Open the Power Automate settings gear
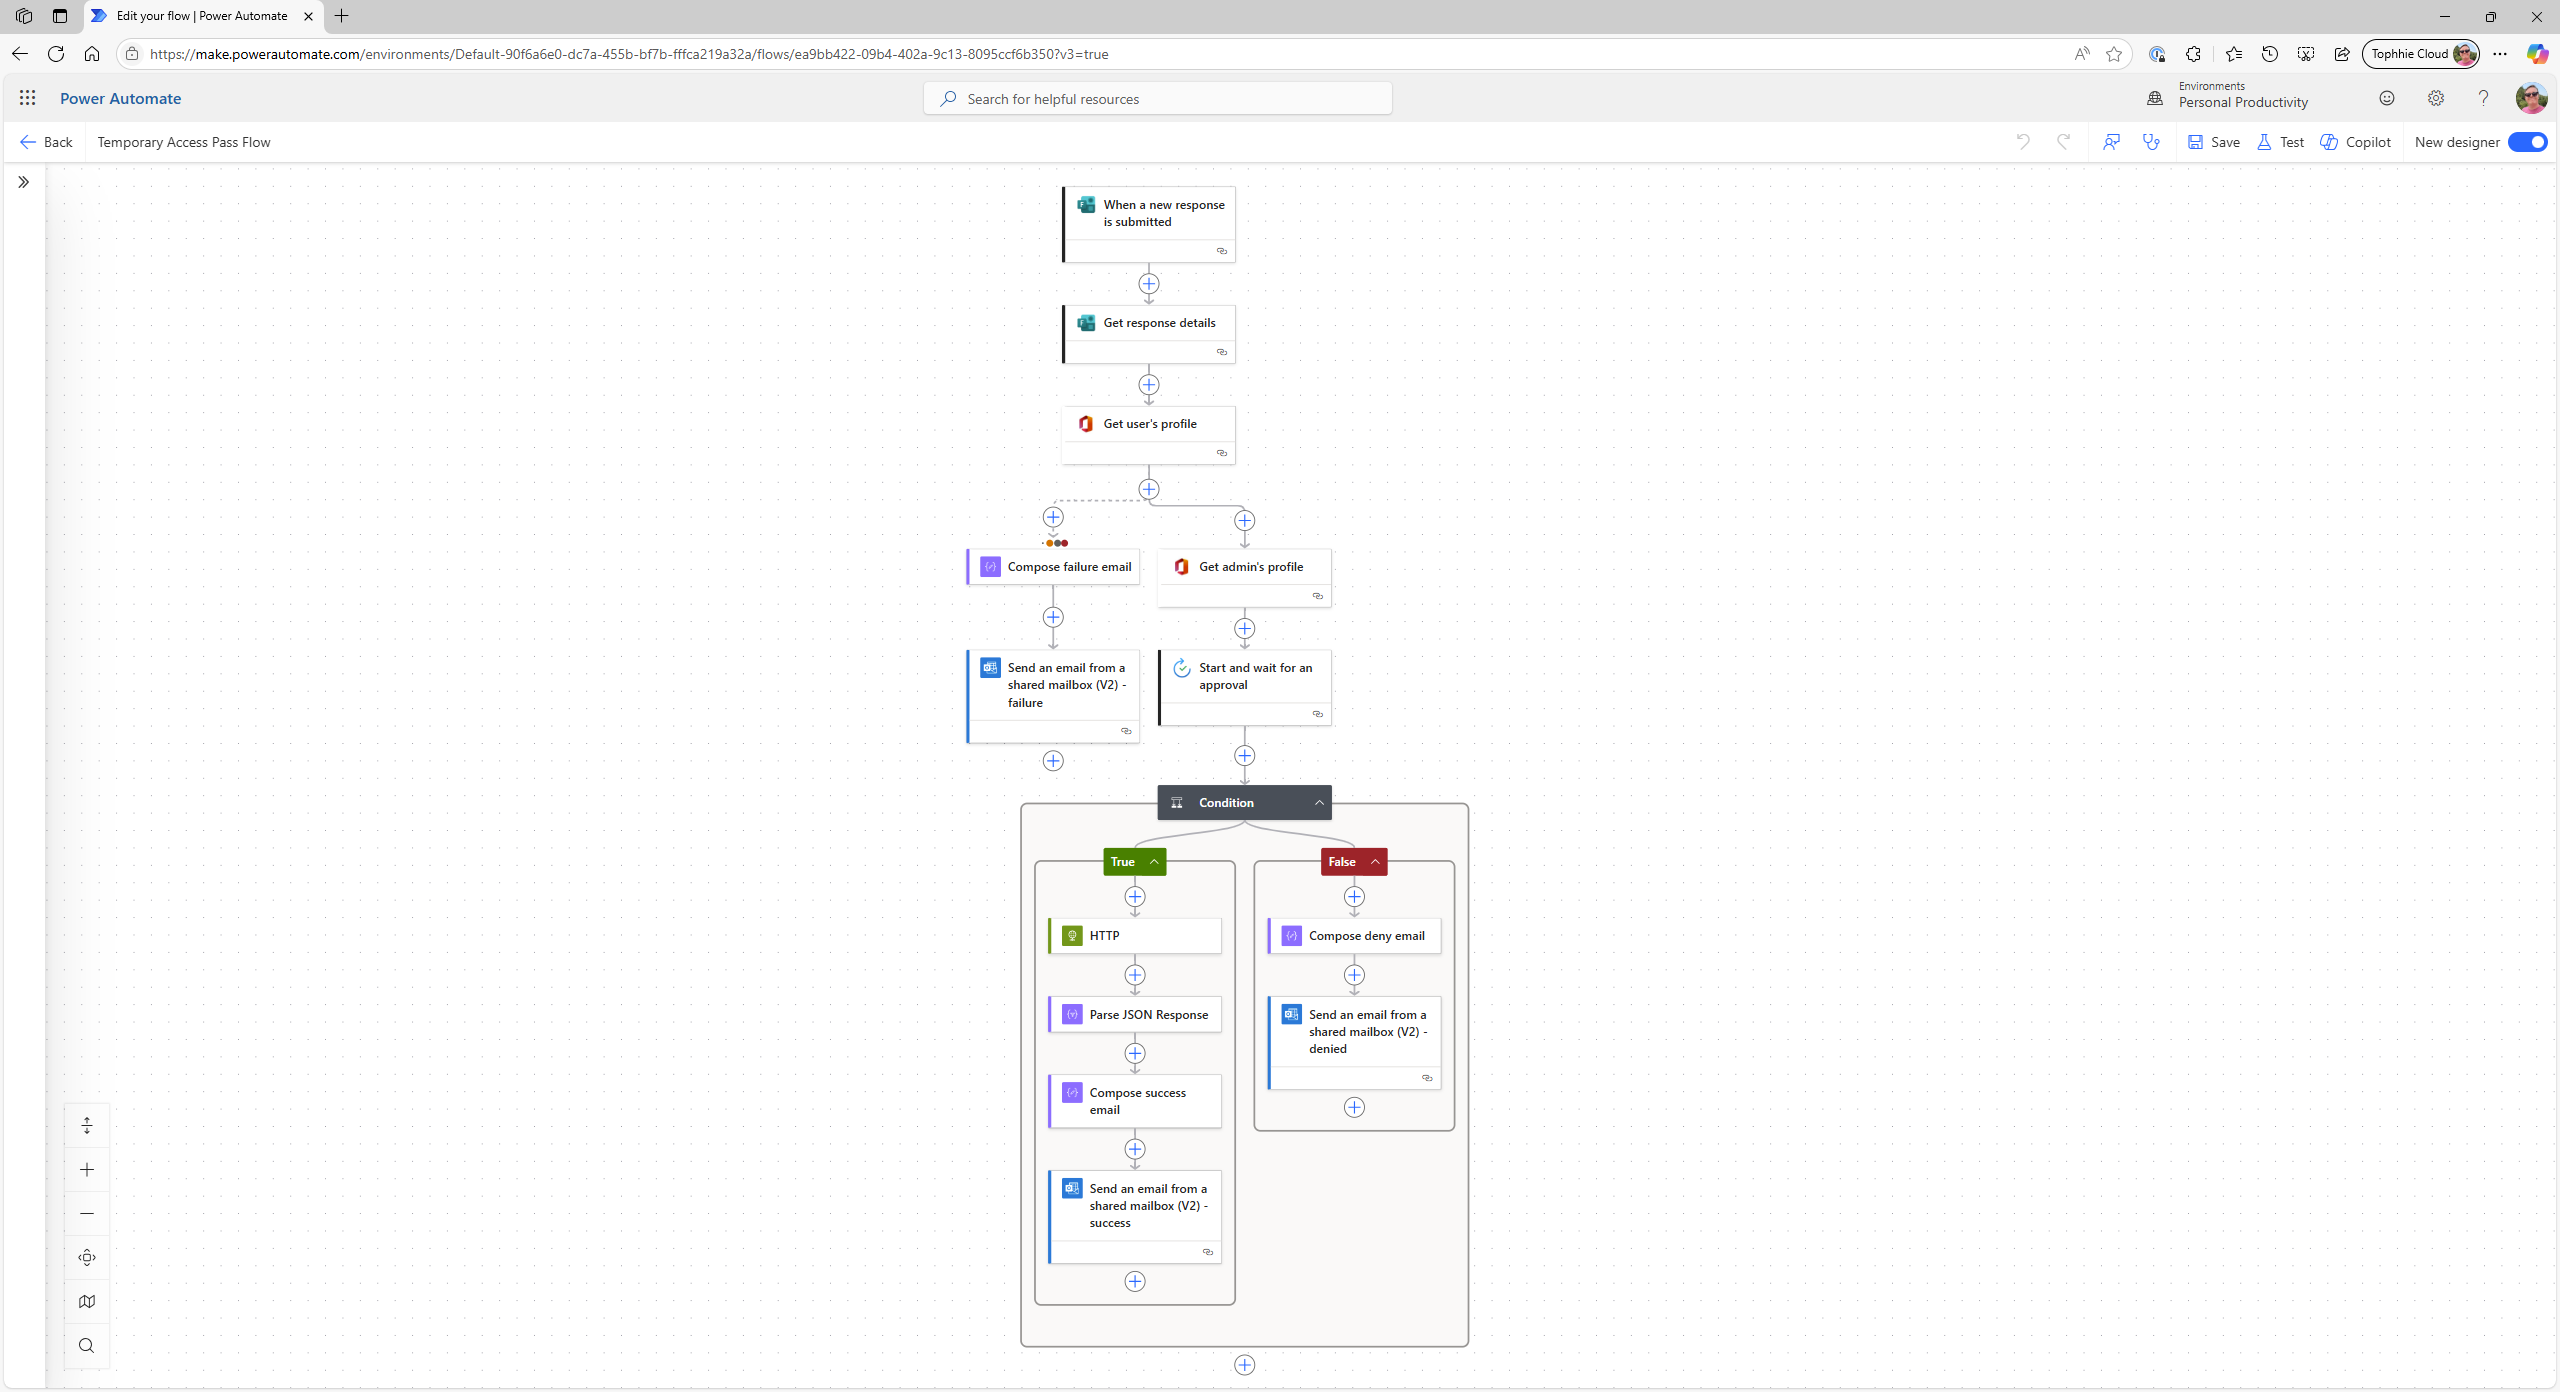 (x=2435, y=98)
